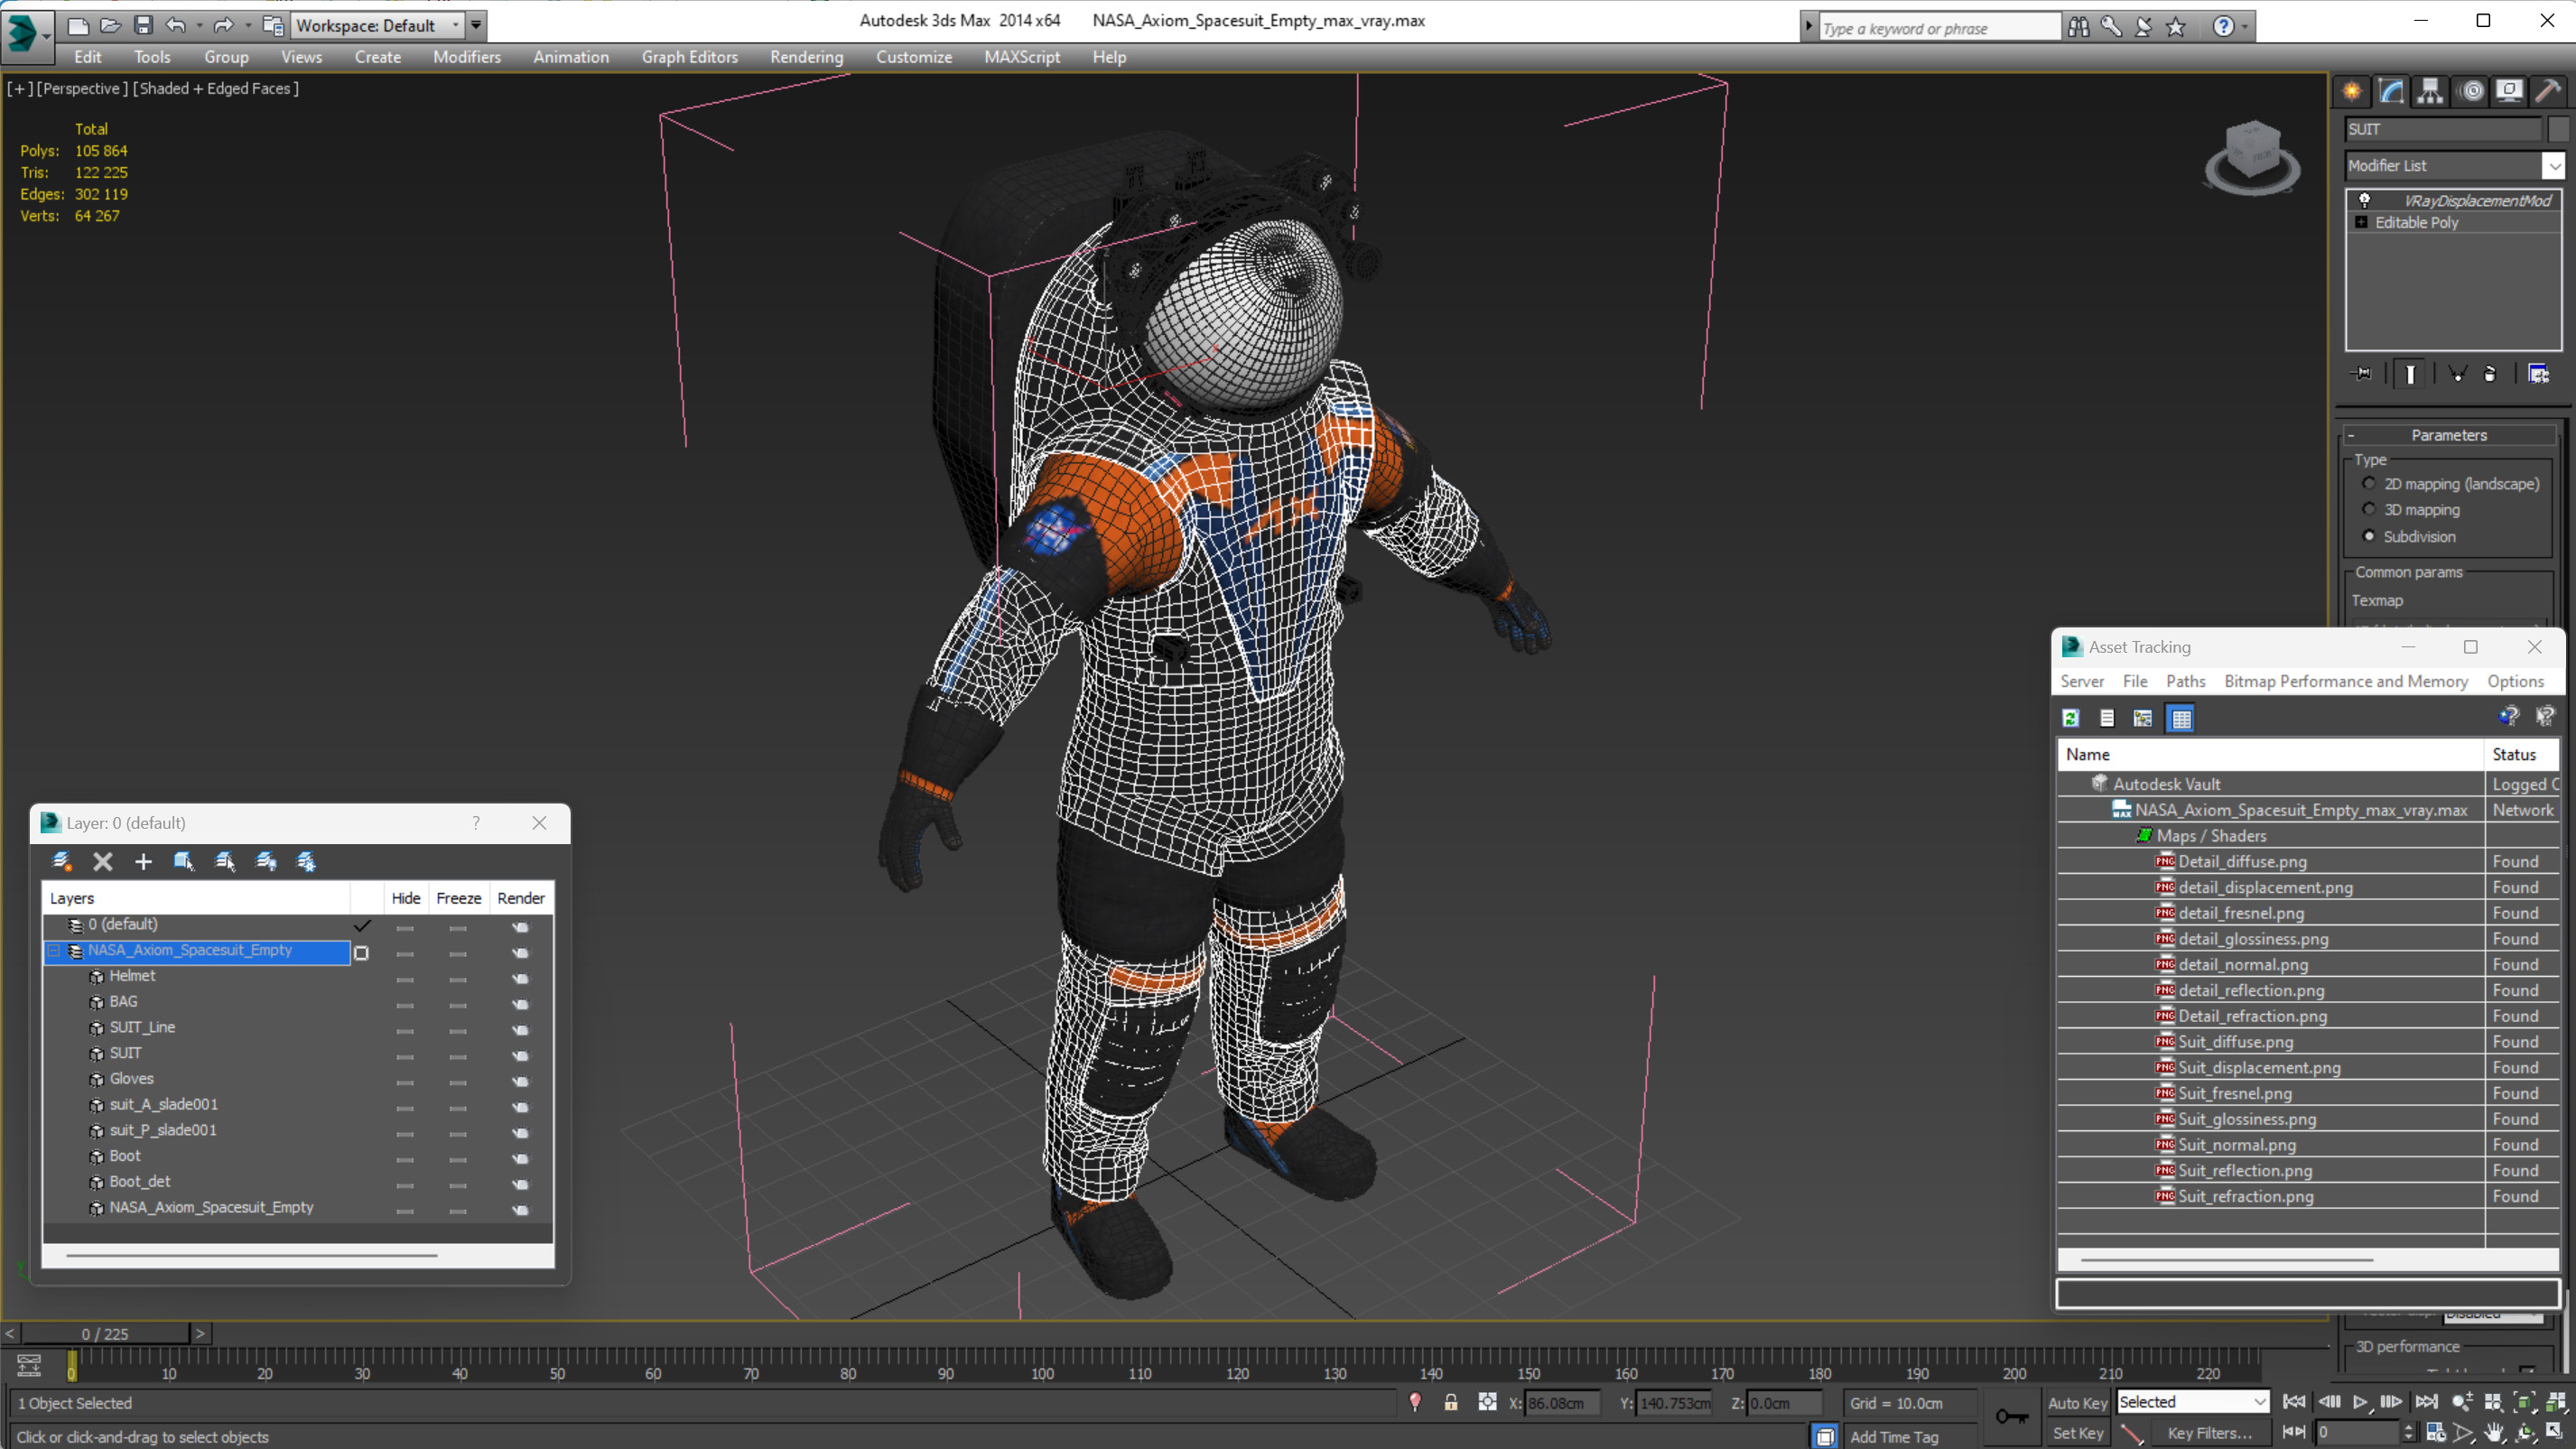Click the Save File toolbar icon

point(143,25)
